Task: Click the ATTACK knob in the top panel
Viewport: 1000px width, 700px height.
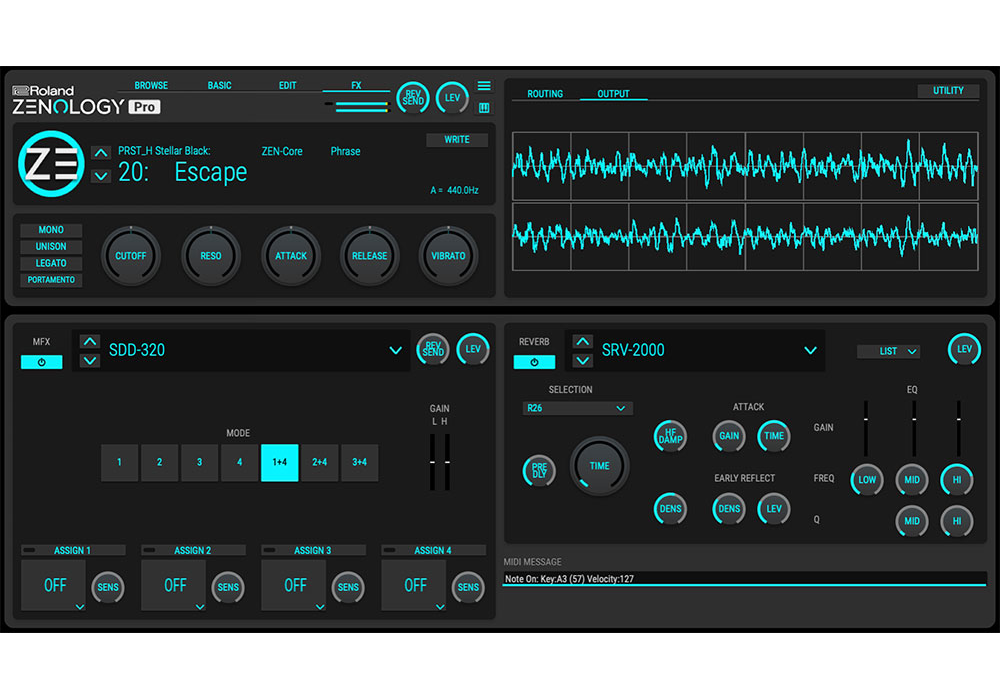Action: [291, 256]
